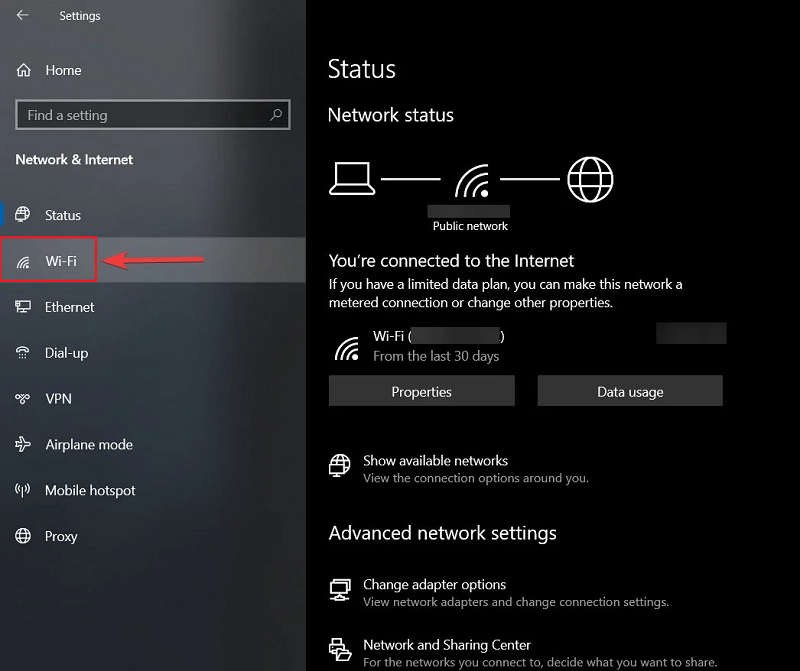The width and height of the screenshot is (800, 671).
Task: Go to Mobile hotspot settings
Action: [x=90, y=491]
